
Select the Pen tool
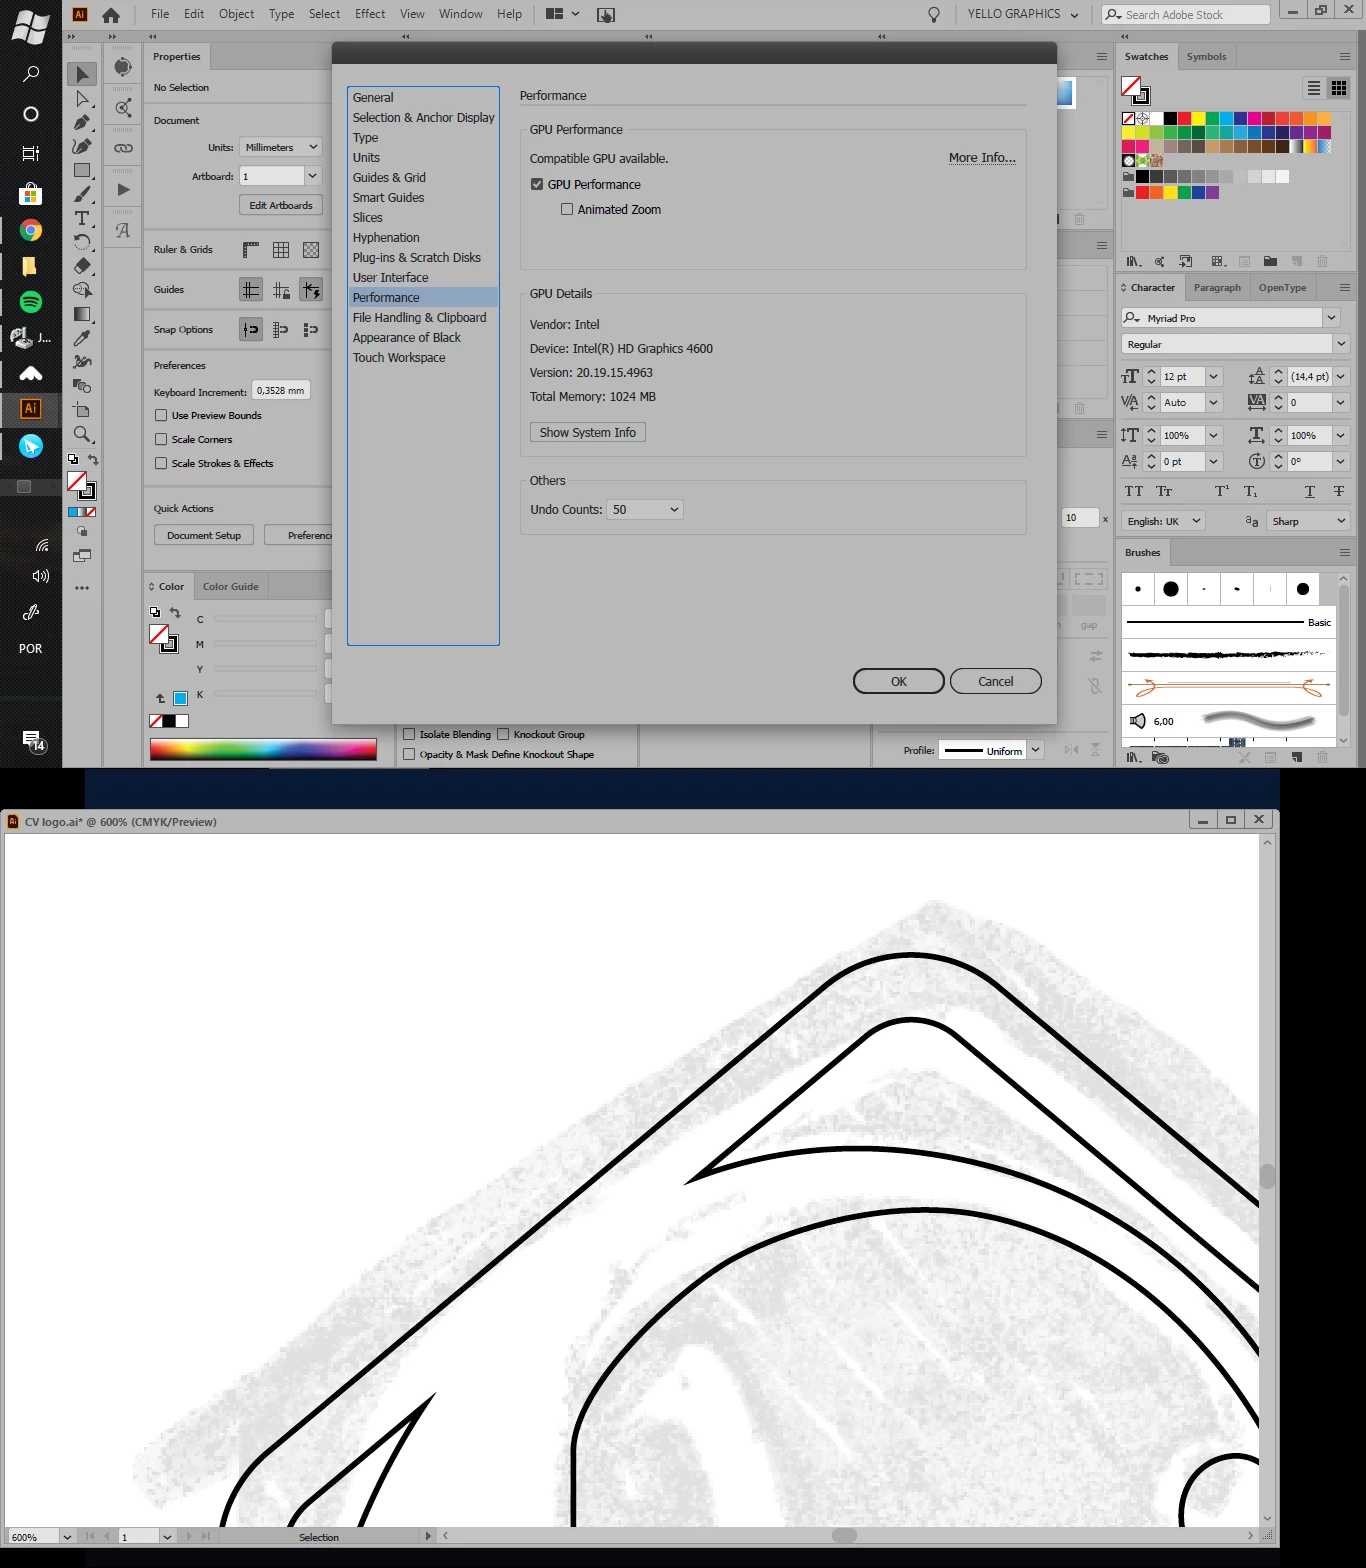(x=82, y=122)
